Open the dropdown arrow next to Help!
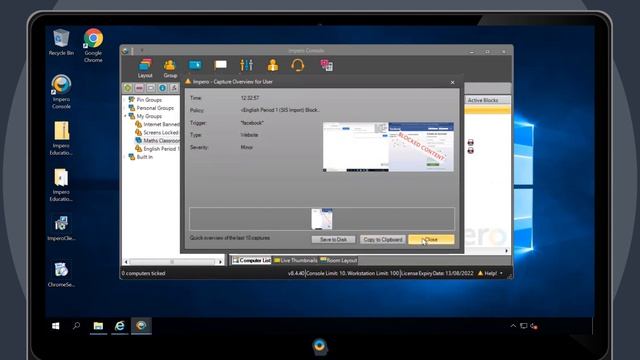Screen dimensions: 640x360 502,273
